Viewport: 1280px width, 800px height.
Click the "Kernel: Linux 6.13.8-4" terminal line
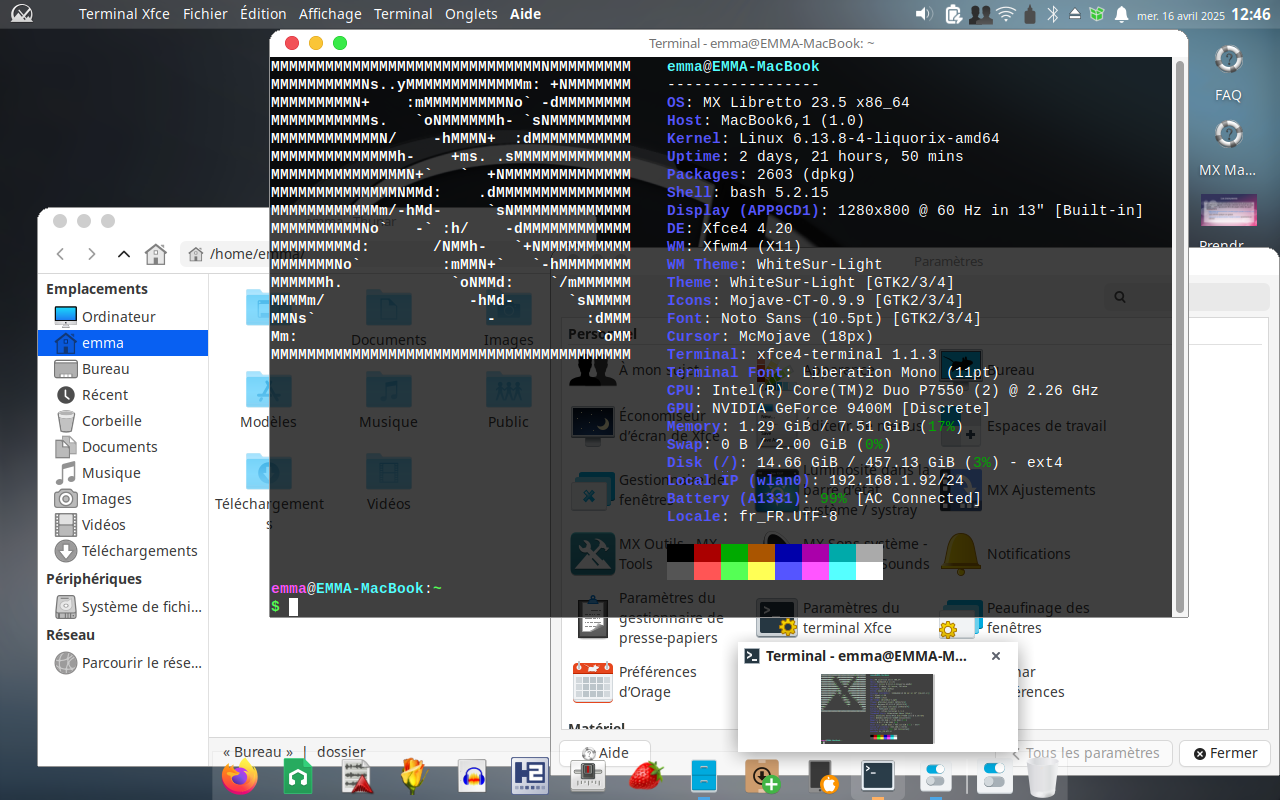pyautogui.click(x=833, y=138)
